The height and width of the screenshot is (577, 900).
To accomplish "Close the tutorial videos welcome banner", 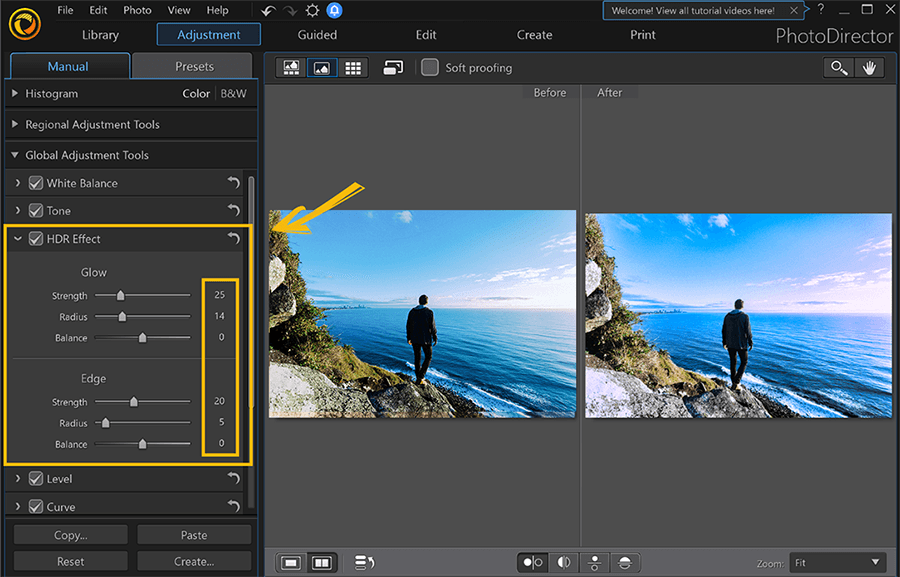I will click(794, 10).
